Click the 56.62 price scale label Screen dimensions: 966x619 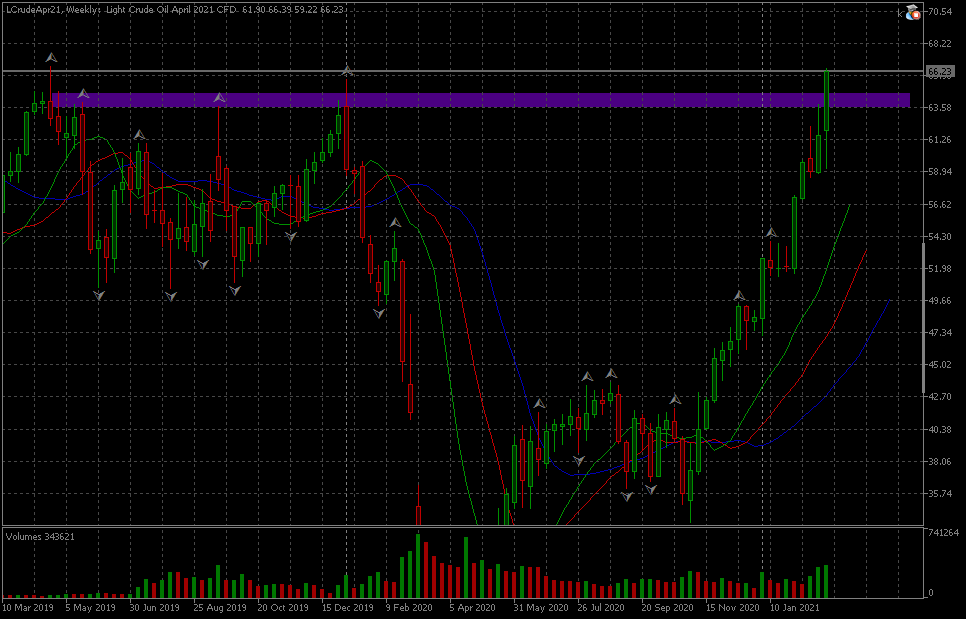point(940,204)
